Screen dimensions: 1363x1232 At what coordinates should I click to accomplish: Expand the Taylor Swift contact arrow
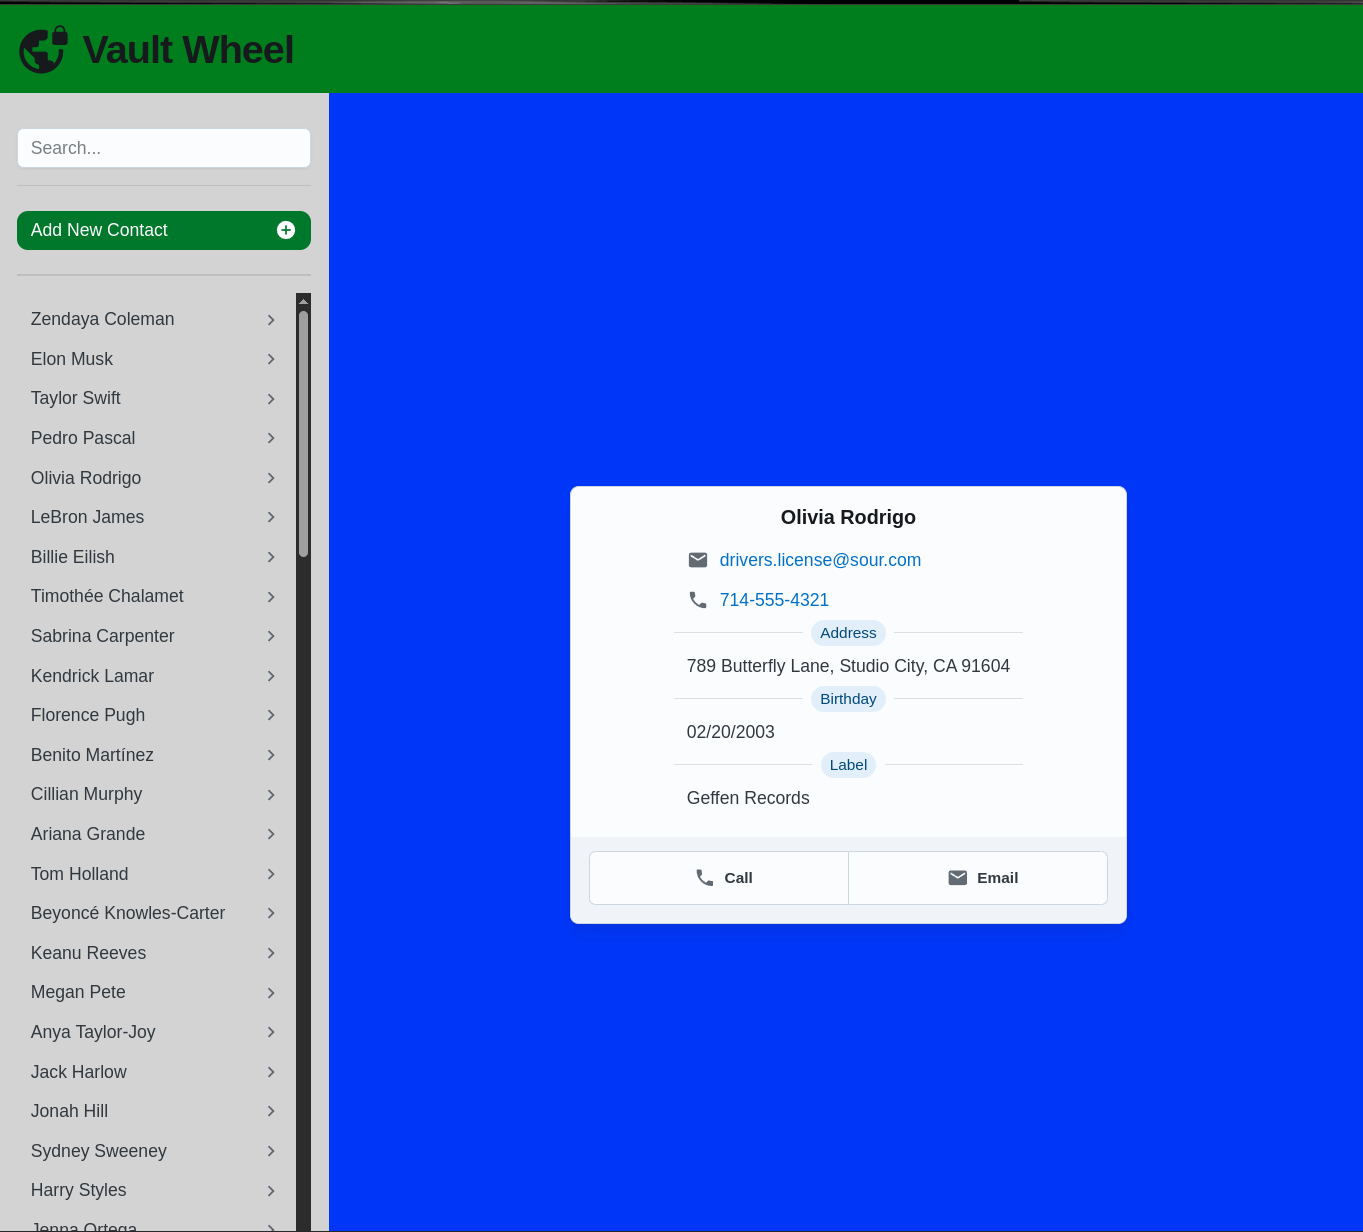(271, 399)
